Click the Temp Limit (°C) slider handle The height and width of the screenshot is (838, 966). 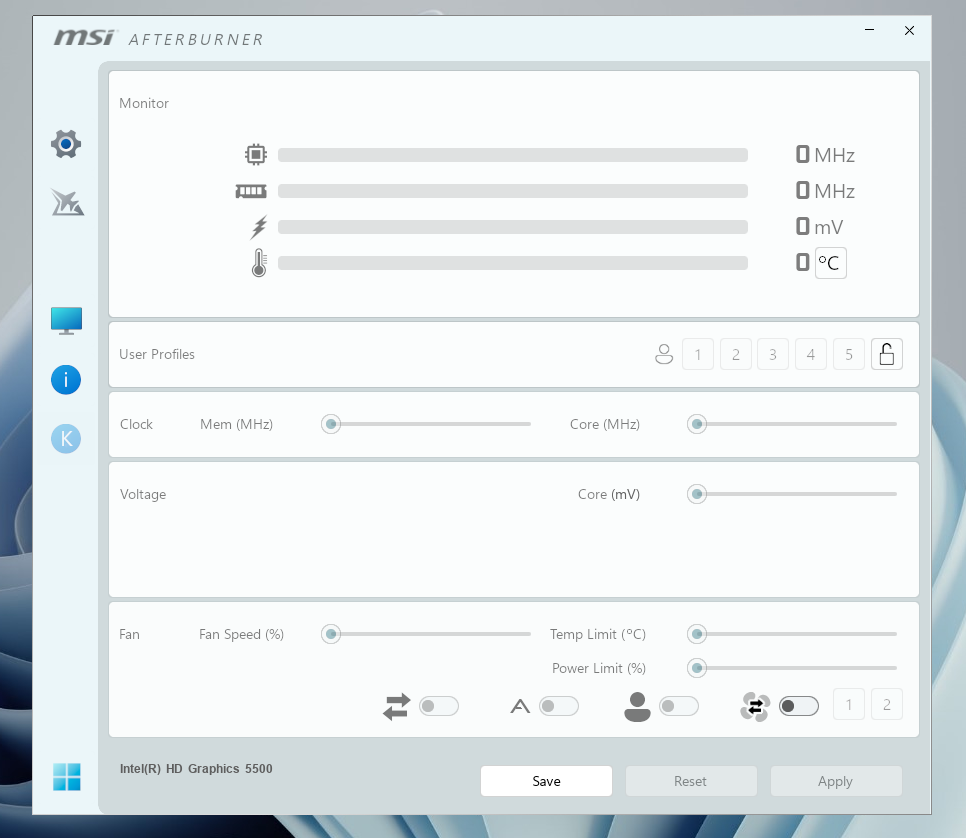pyautogui.click(x=697, y=634)
